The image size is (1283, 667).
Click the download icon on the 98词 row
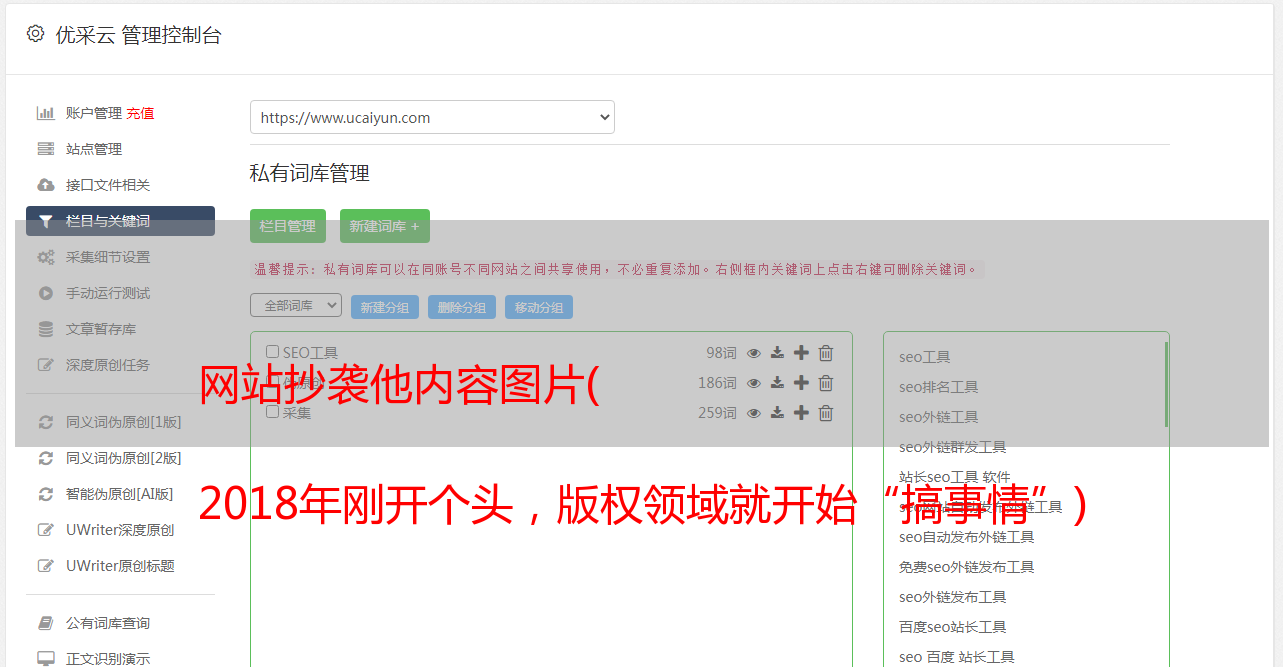click(777, 353)
